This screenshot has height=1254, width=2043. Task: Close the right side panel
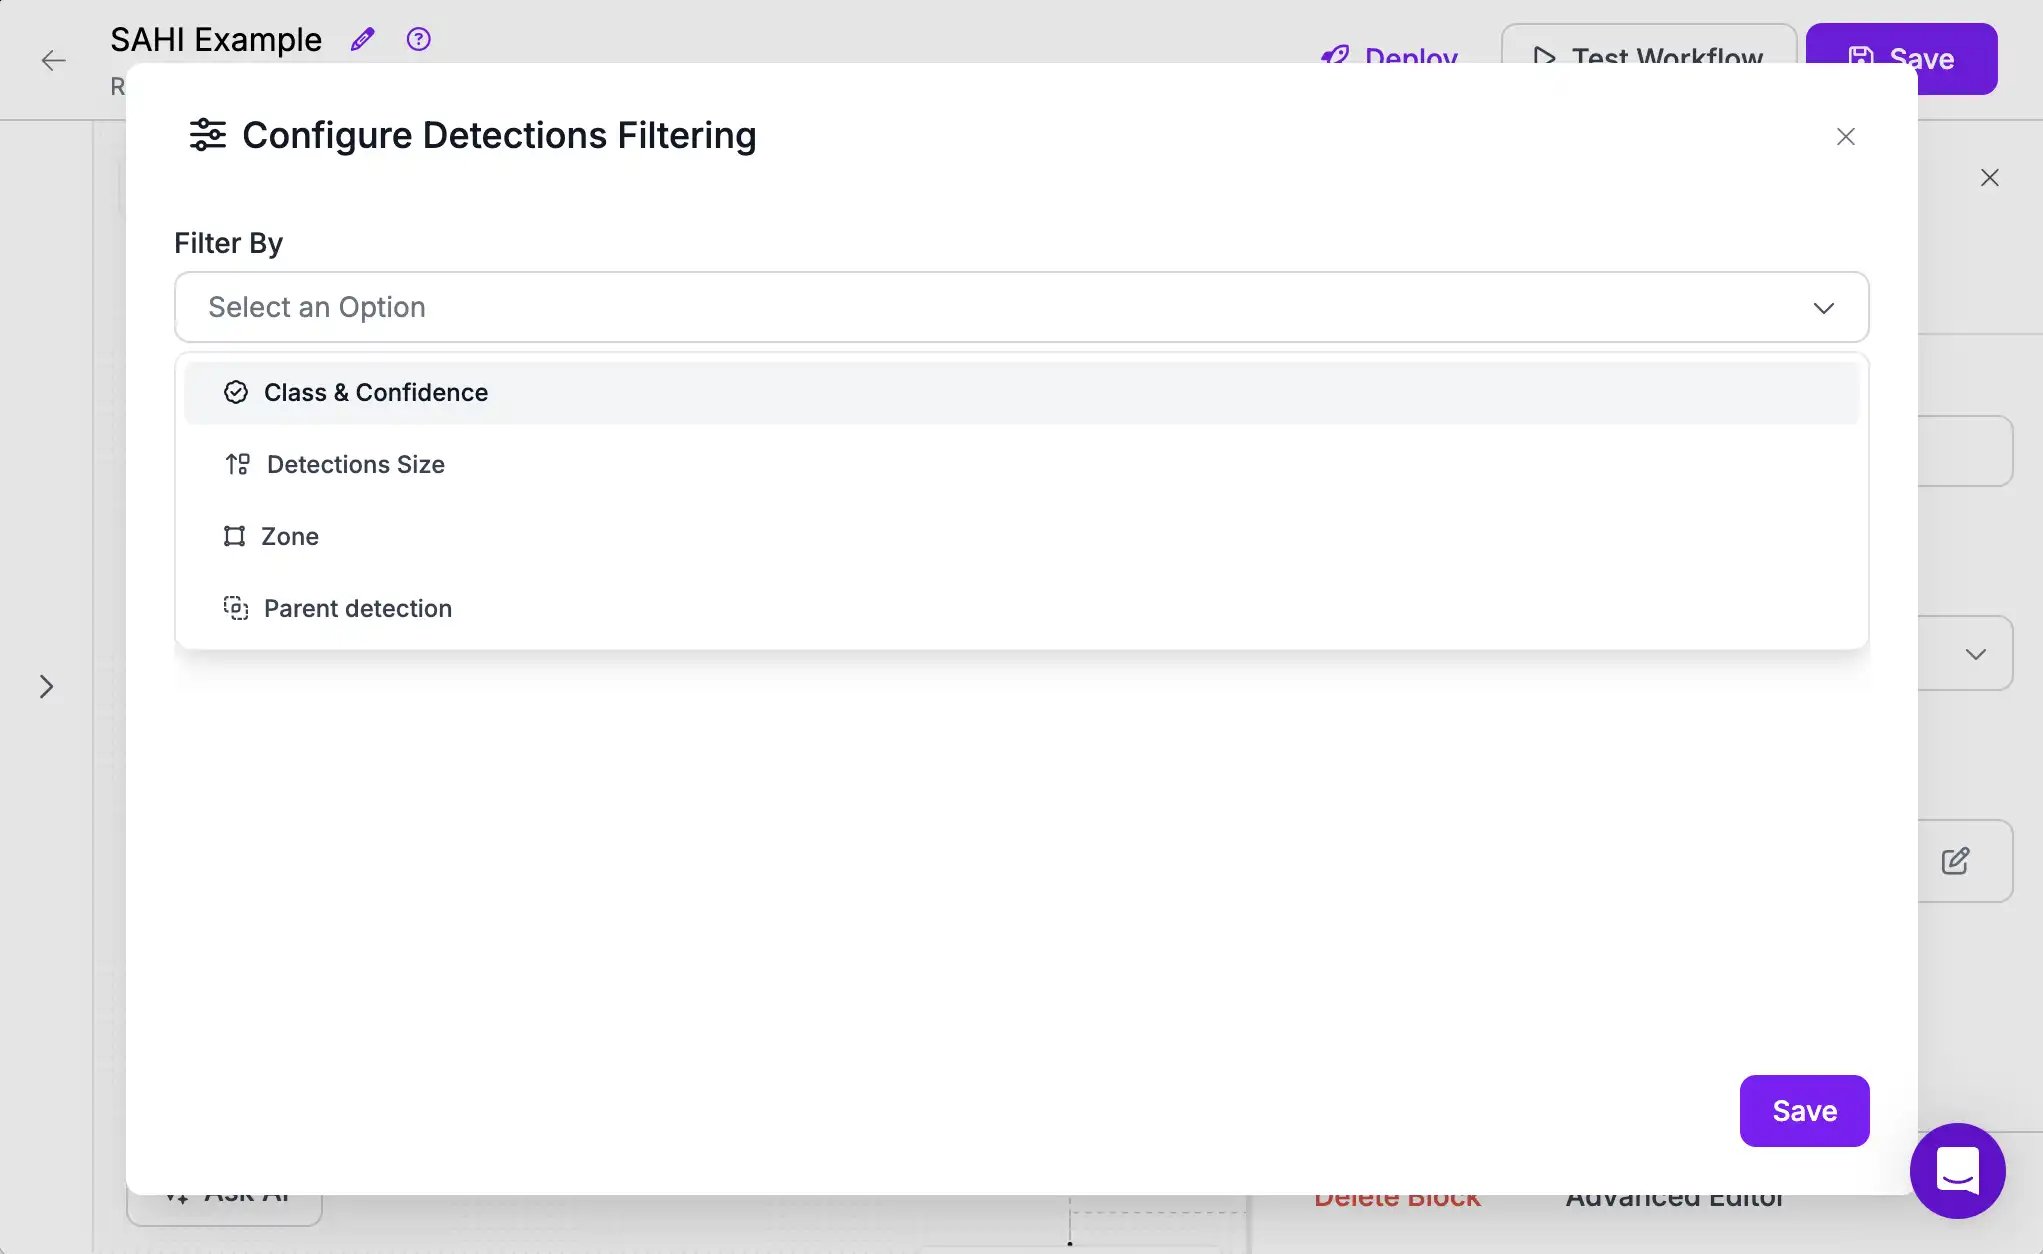[1990, 178]
